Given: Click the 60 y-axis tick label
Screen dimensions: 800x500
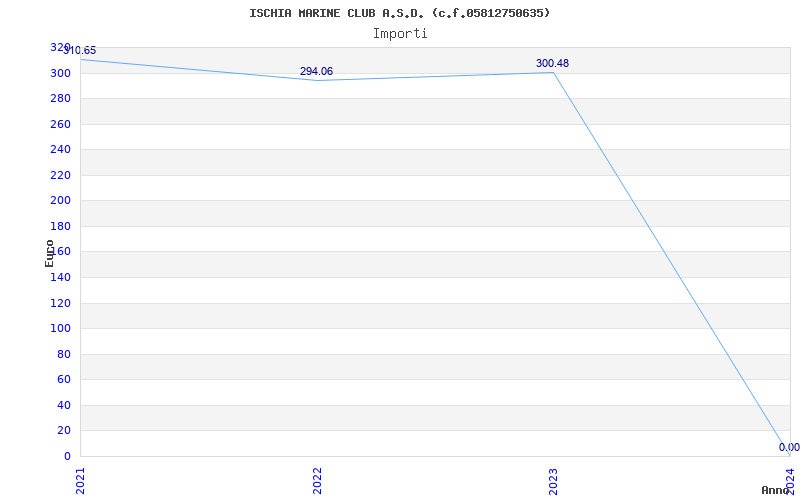Looking at the screenshot, I should [64, 380].
